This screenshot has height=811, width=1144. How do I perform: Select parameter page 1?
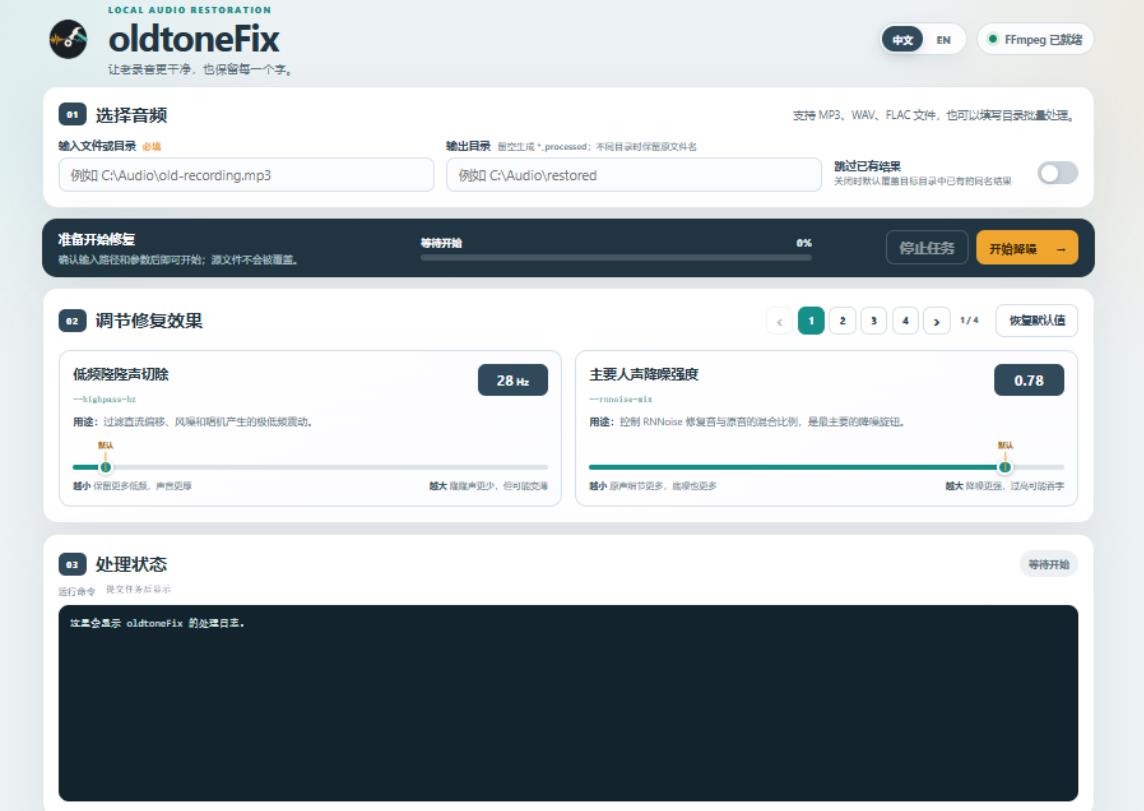(811, 321)
